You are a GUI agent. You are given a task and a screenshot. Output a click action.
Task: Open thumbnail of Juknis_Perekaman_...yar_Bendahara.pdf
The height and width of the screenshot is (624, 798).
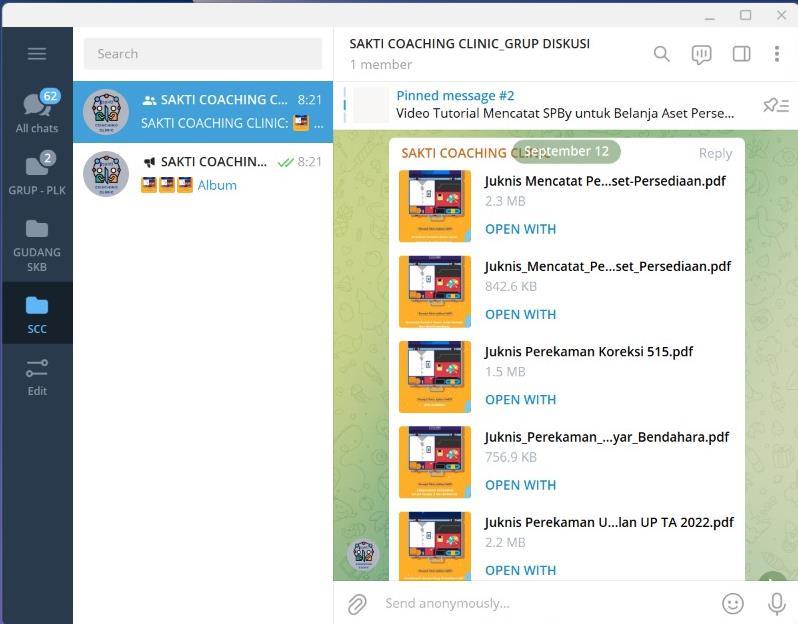pyautogui.click(x=435, y=462)
